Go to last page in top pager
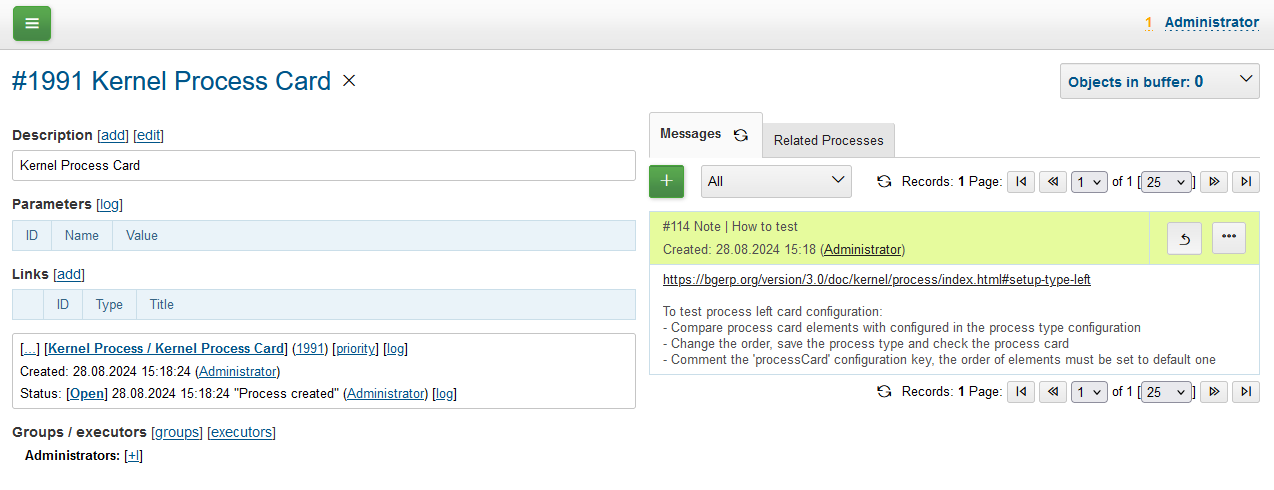 (x=1246, y=181)
